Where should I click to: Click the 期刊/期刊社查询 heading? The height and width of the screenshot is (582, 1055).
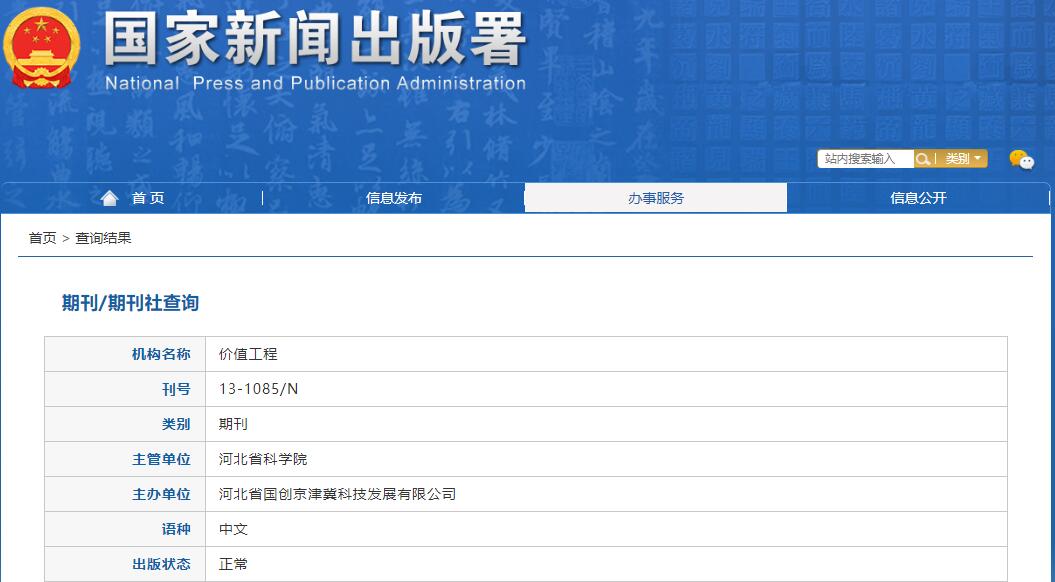point(130,303)
